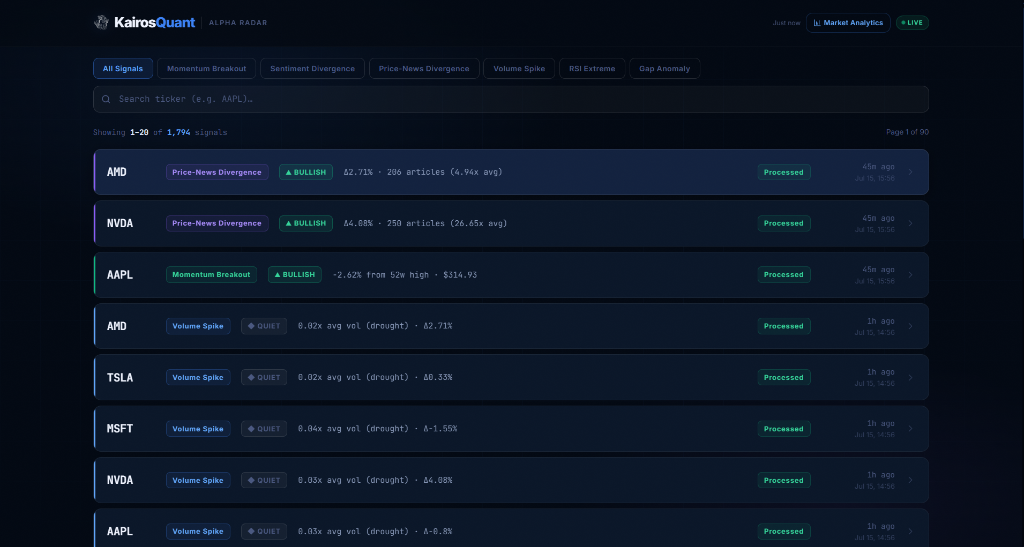Click the KairosQuant logo icon

click(101, 22)
